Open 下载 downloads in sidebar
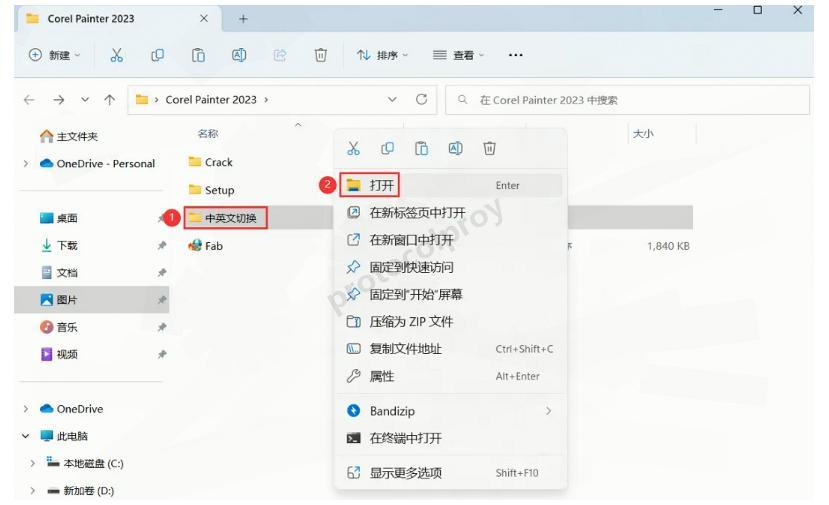 click(x=59, y=245)
